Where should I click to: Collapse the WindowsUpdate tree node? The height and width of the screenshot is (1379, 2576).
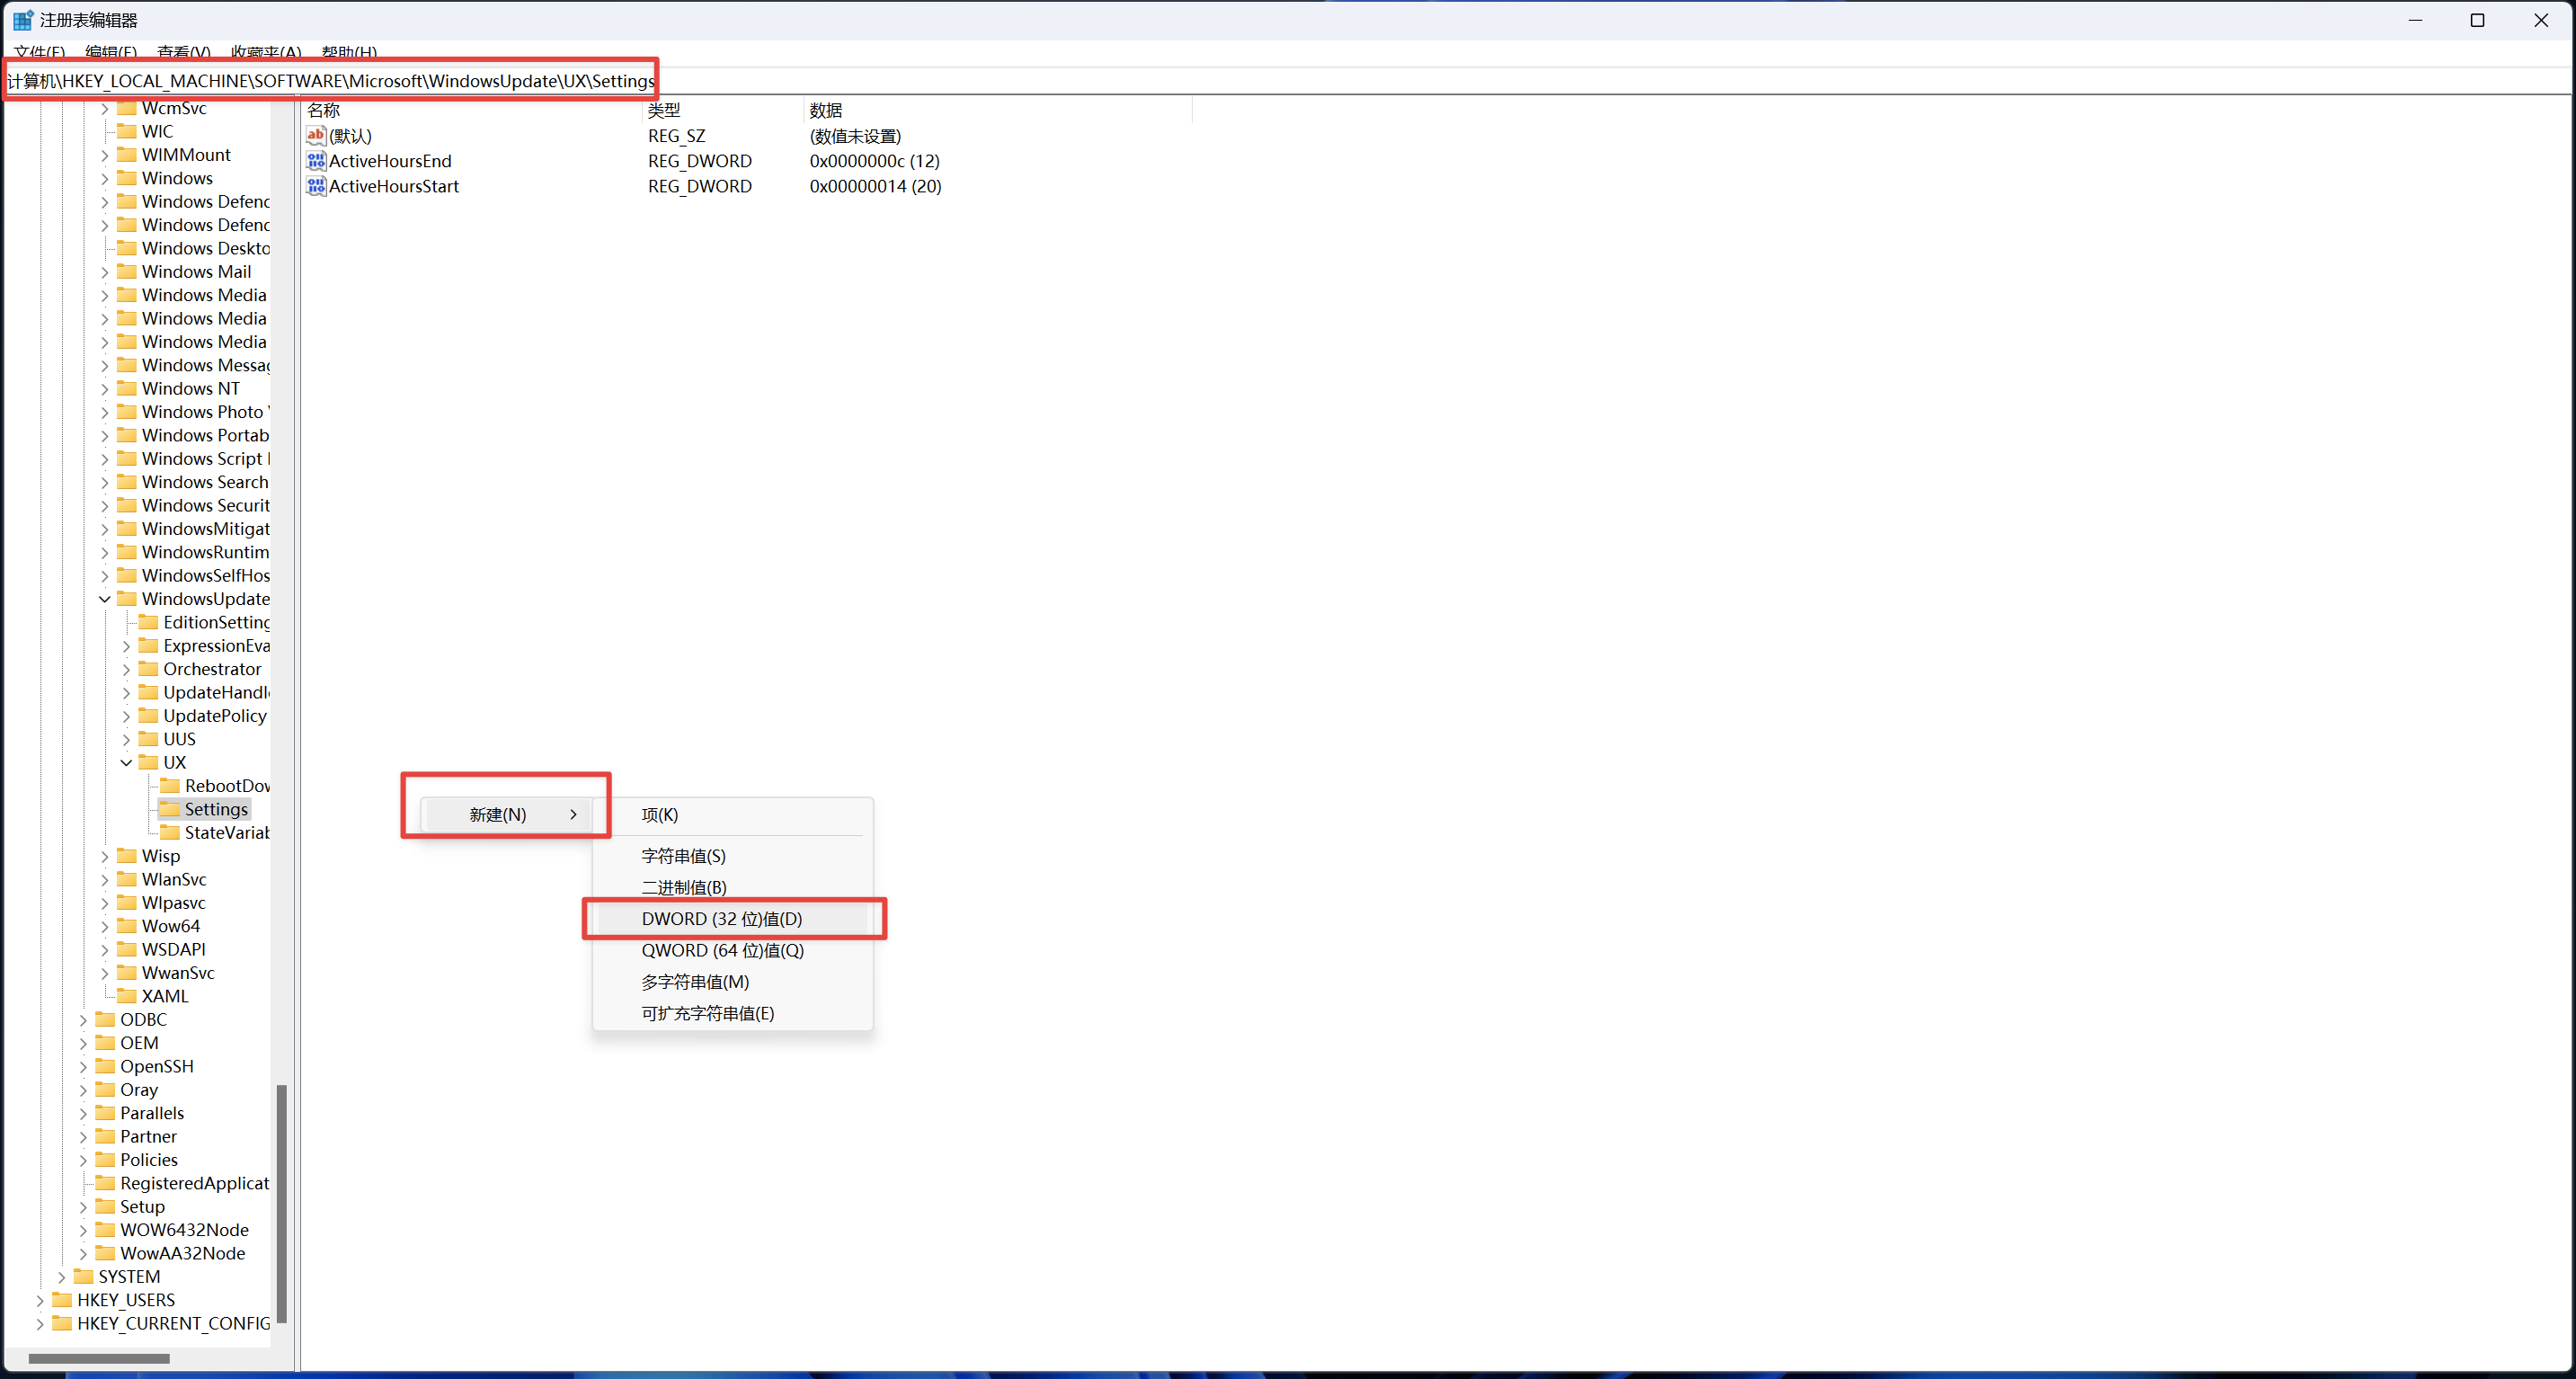(105, 599)
